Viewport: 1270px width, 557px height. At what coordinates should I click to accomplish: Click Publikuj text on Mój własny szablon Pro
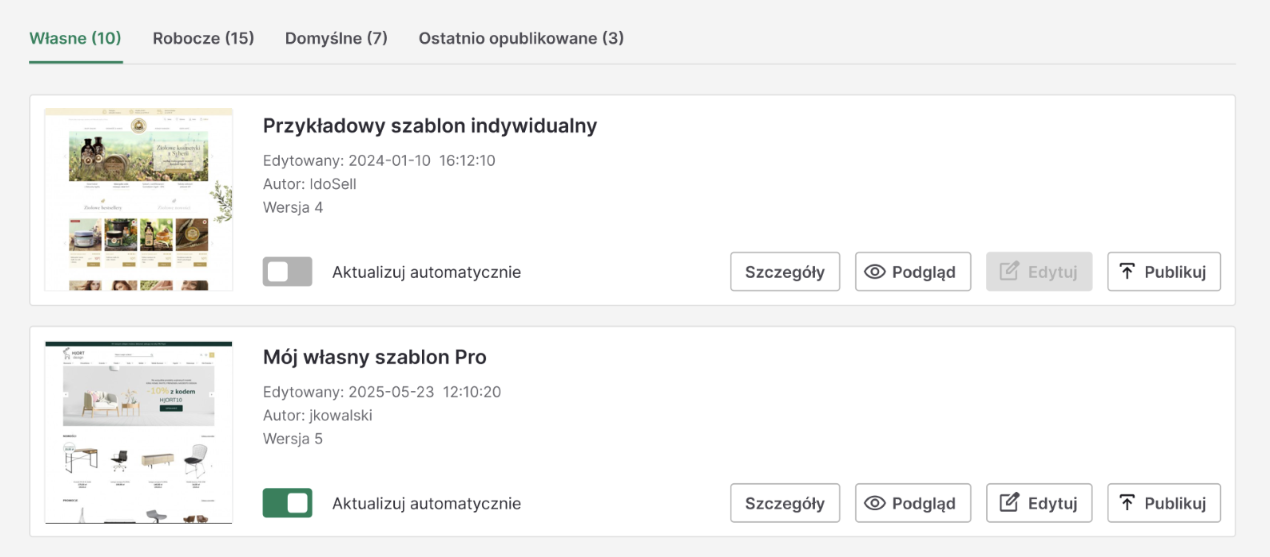pyautogui.click(x=1175, y=503)
